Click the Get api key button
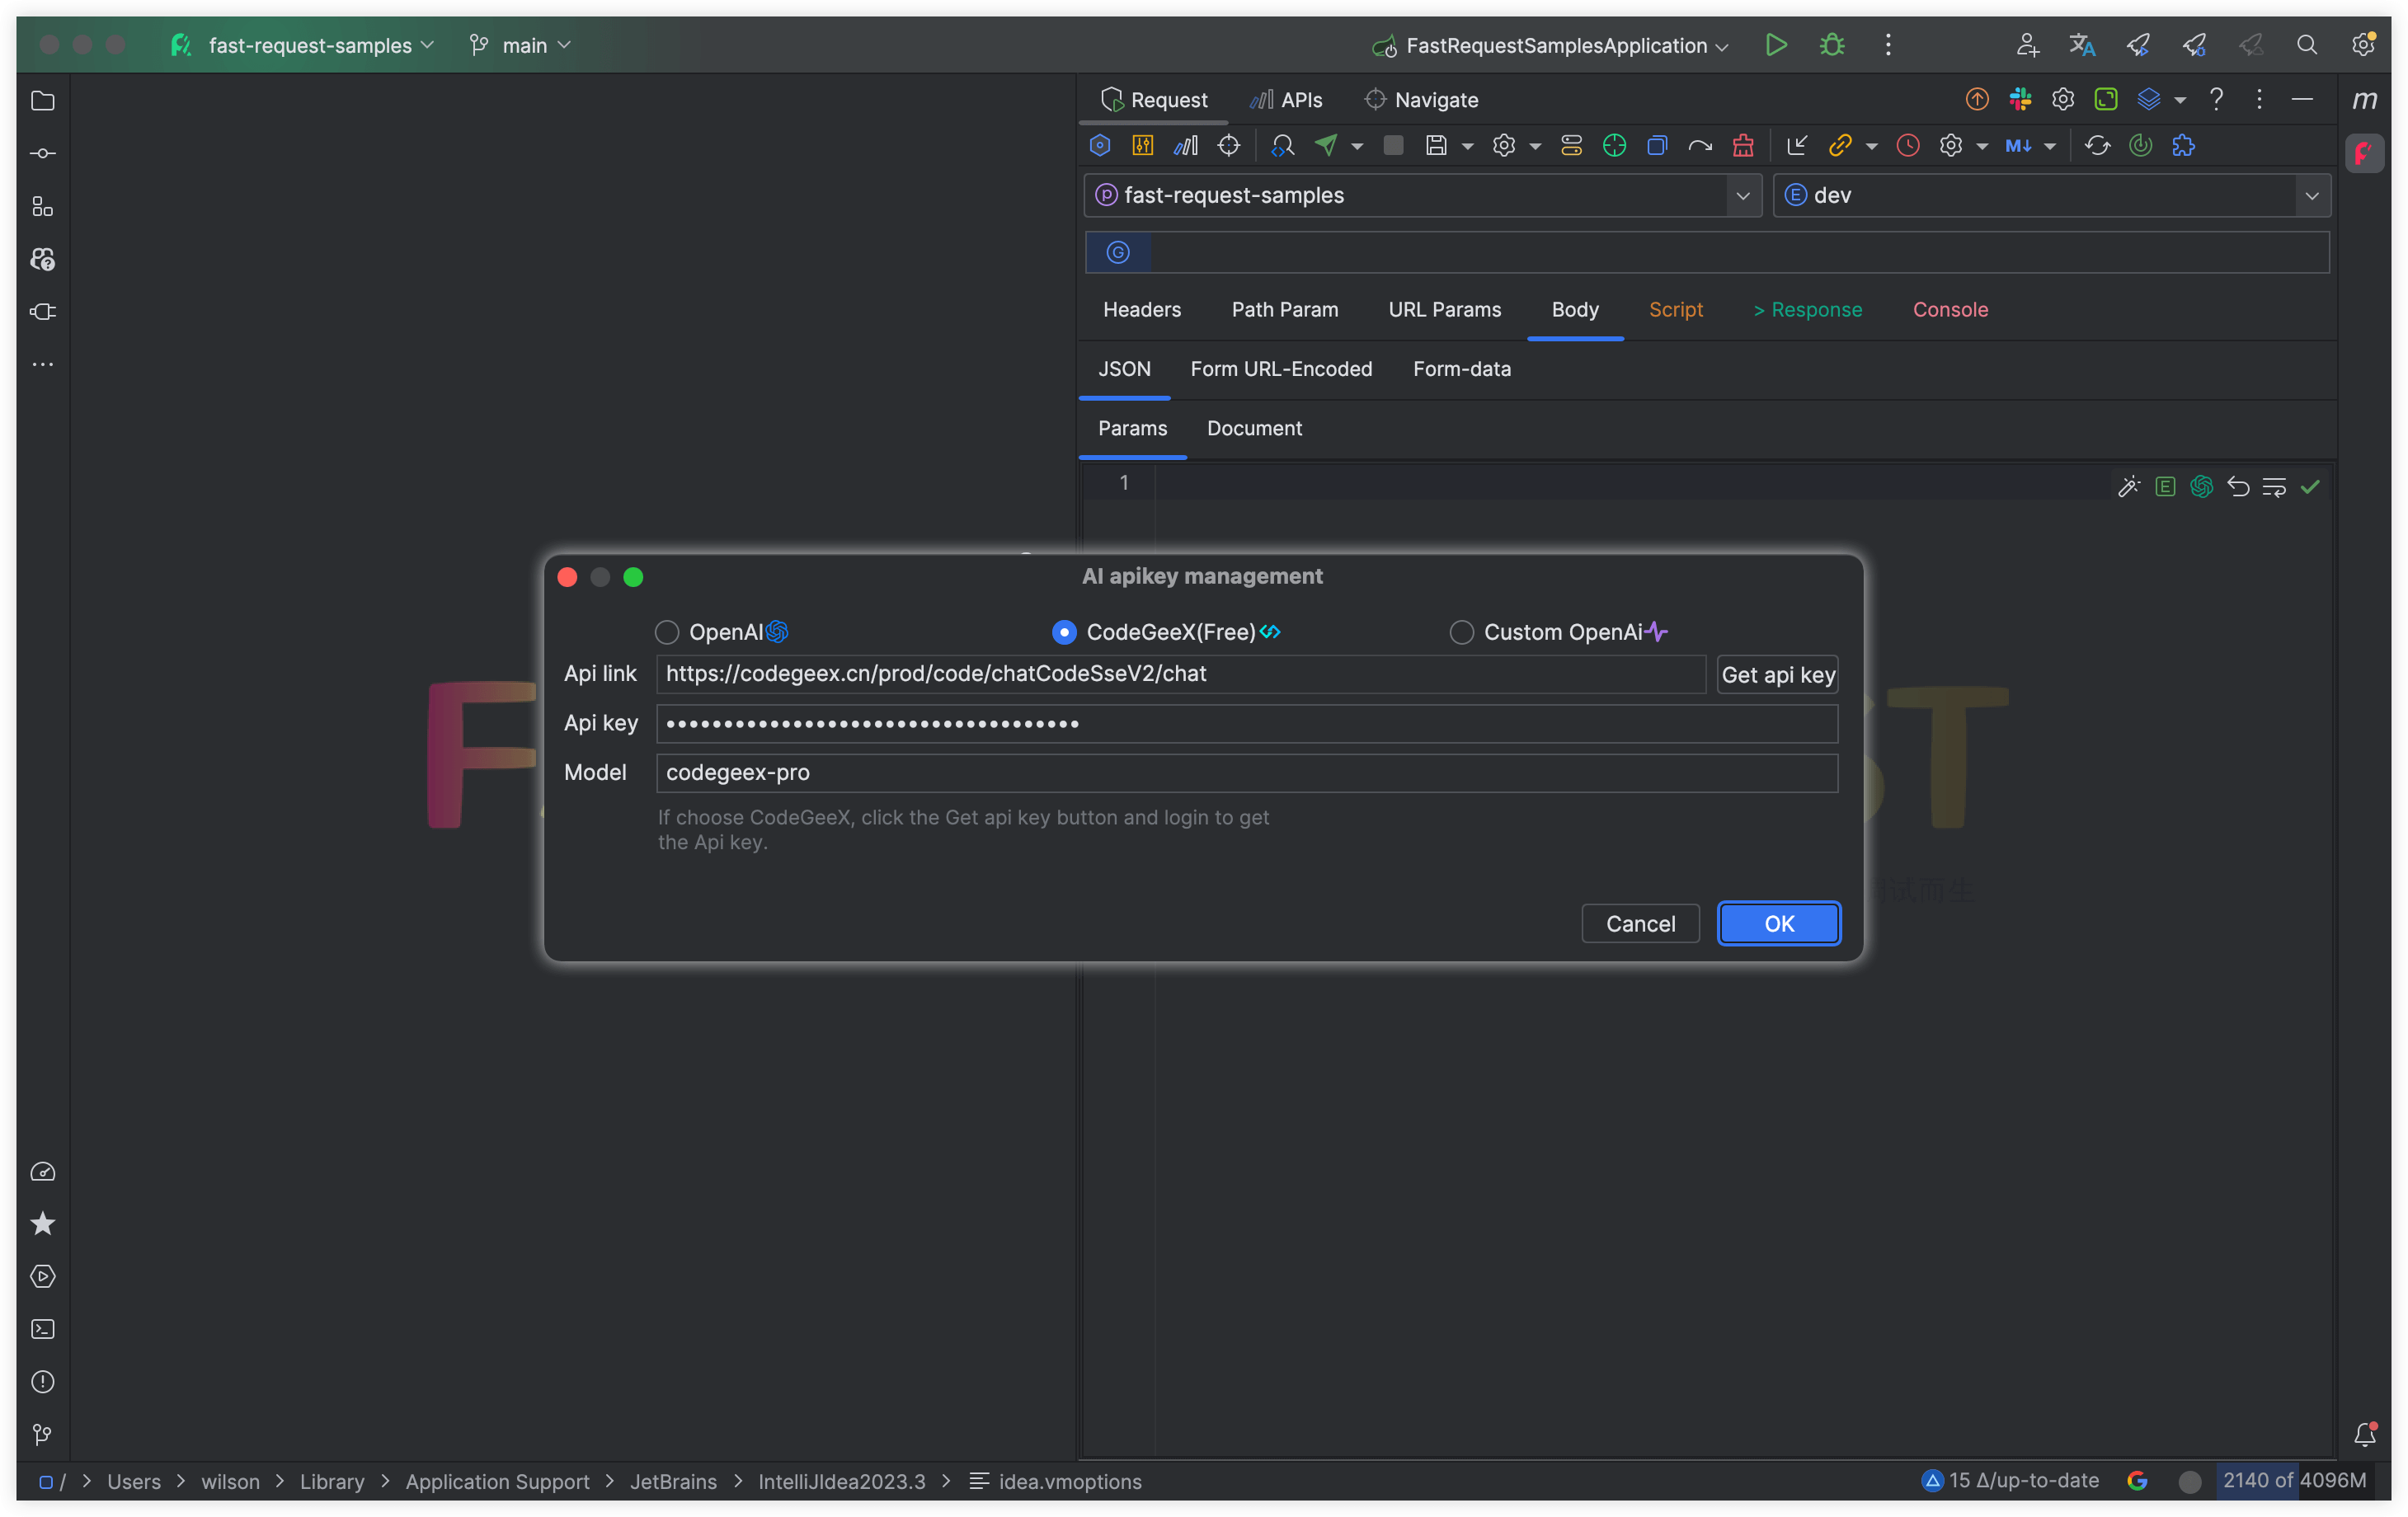The width and height of the screenshot is (2408, 1517). tap(1777, 675)
